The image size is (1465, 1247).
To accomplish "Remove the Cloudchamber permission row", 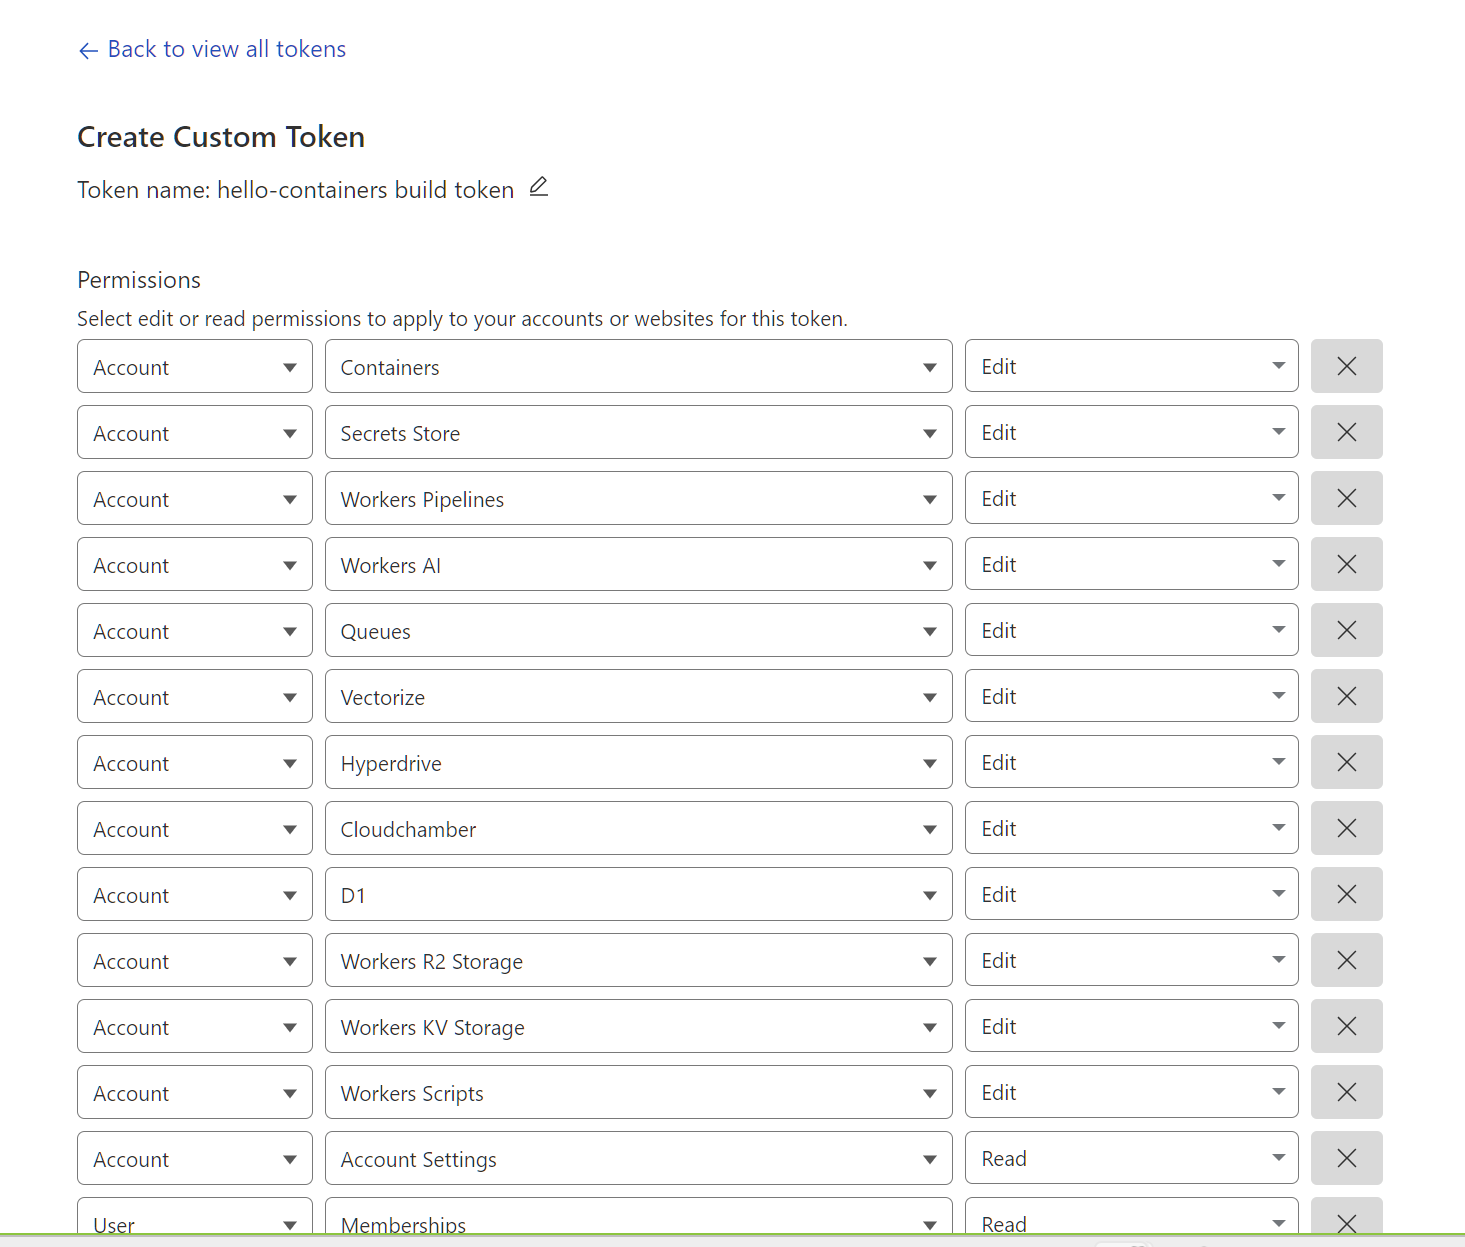I will pos(1346,828).
